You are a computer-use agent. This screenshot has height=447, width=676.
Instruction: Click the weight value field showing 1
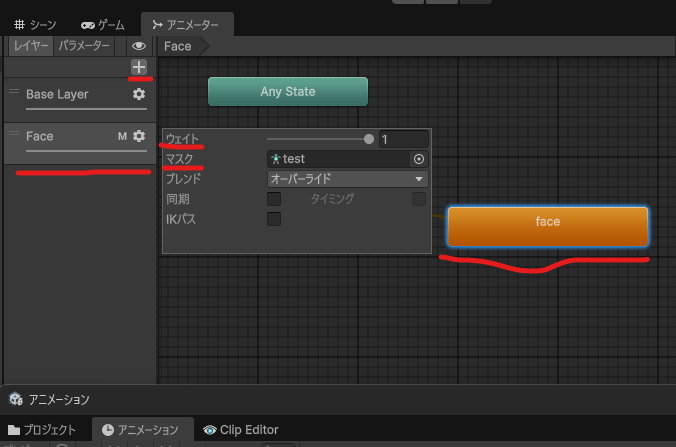click(x=404, y=139)
